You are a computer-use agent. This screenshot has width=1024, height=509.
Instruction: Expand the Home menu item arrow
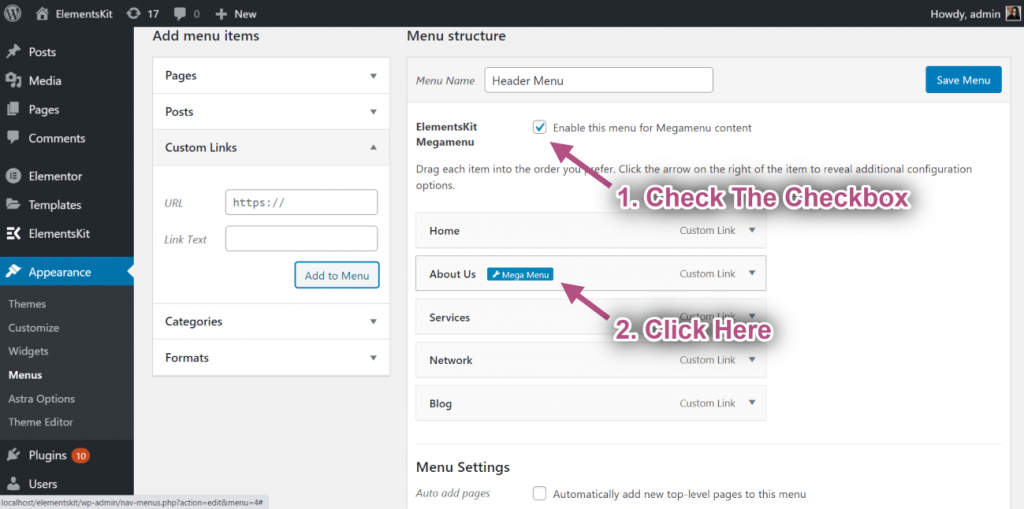pyautogui.click(x=751, y=231)
